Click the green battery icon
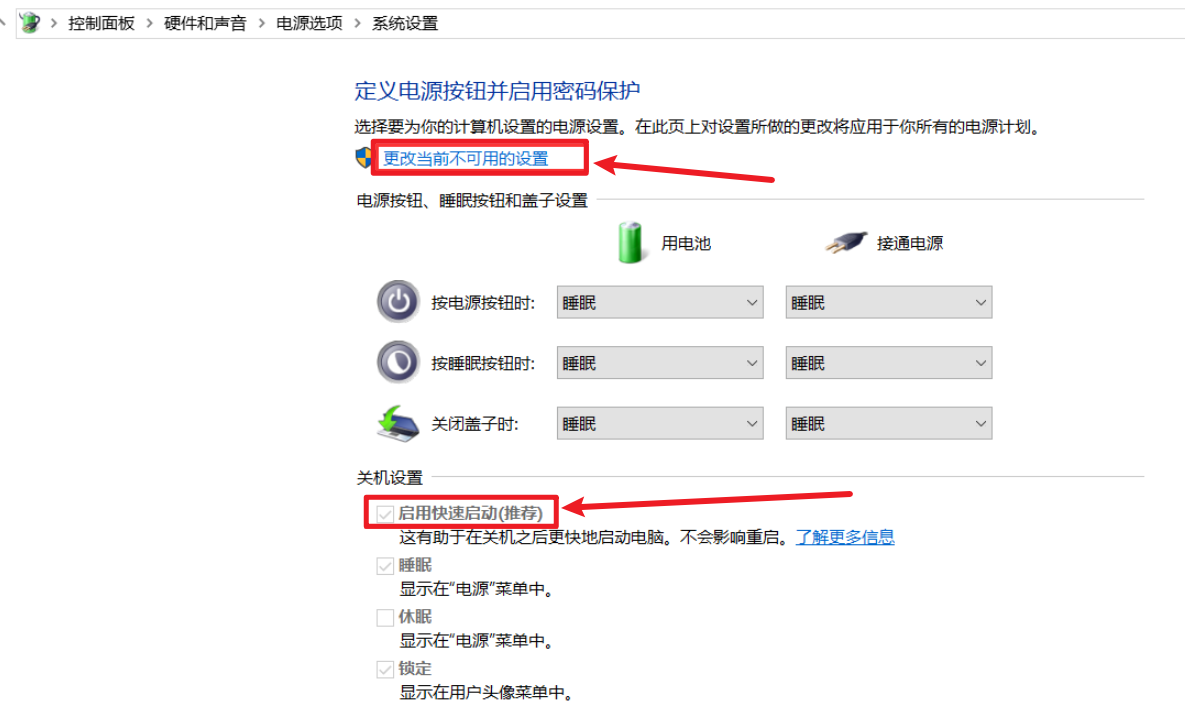 [630, 243]
